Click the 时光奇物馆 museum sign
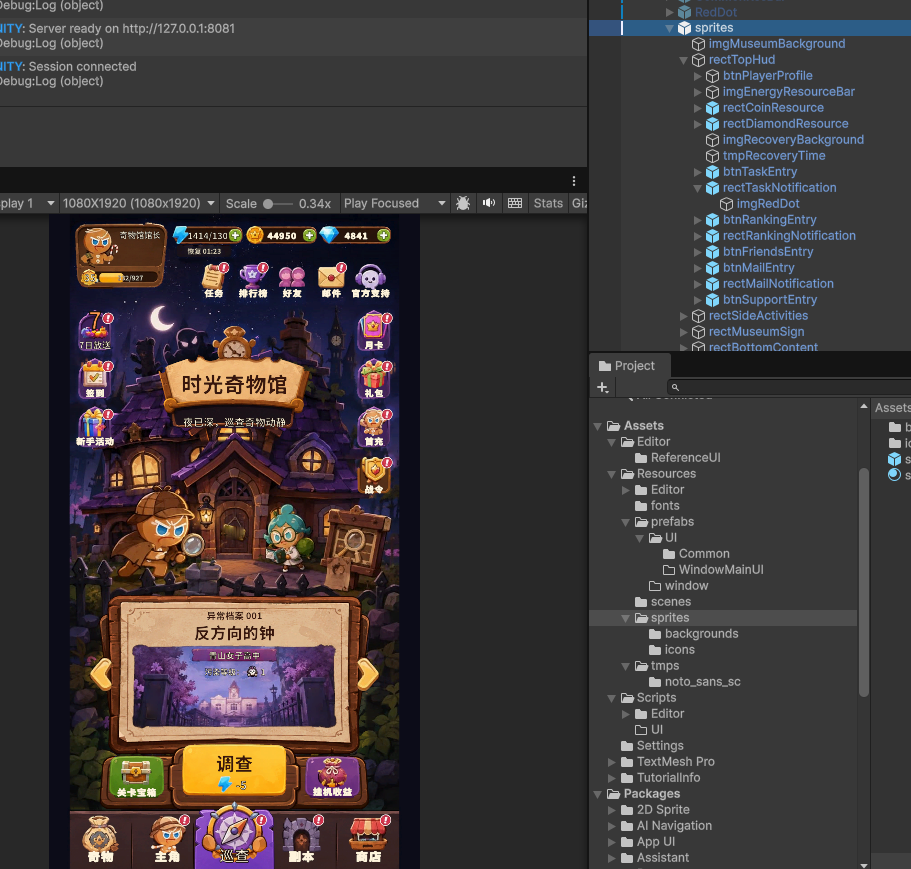 [234, 385]
